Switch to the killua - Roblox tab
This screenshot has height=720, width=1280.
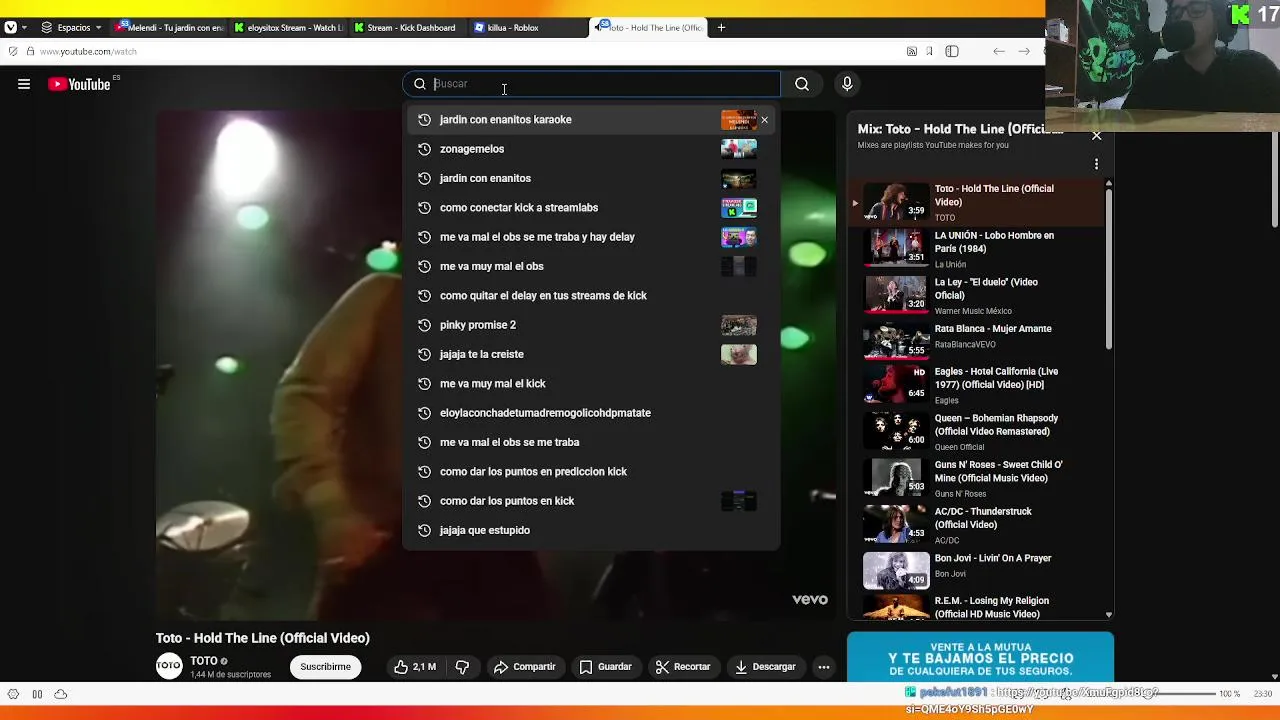(529, 28)
